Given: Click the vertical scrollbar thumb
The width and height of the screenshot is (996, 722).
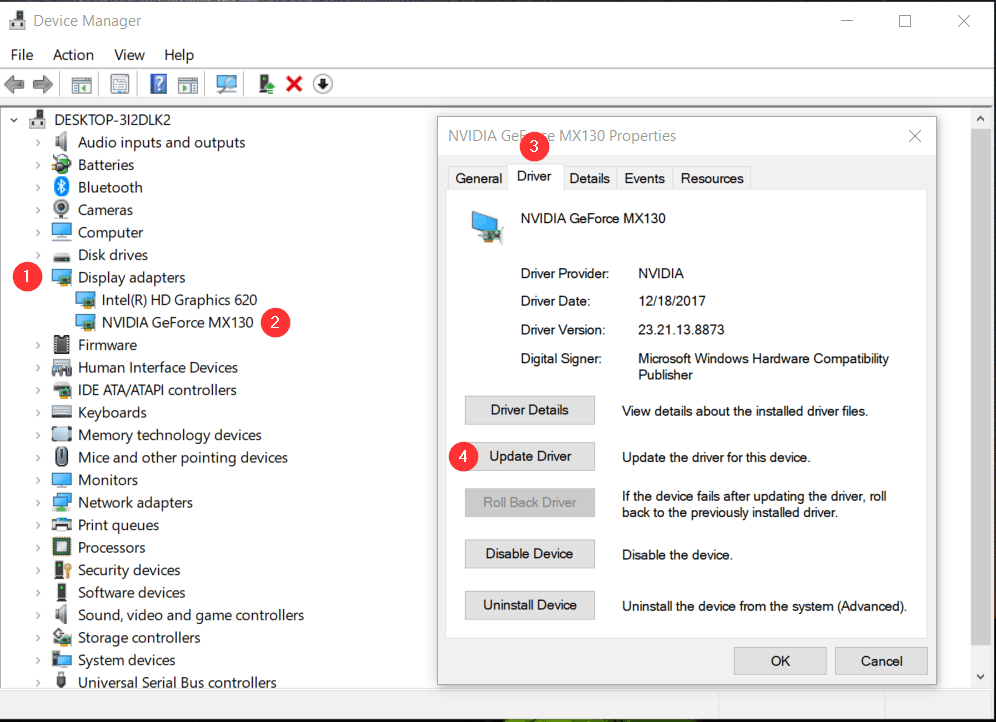Looking at the screenshot, I should [x=980, y=387].
